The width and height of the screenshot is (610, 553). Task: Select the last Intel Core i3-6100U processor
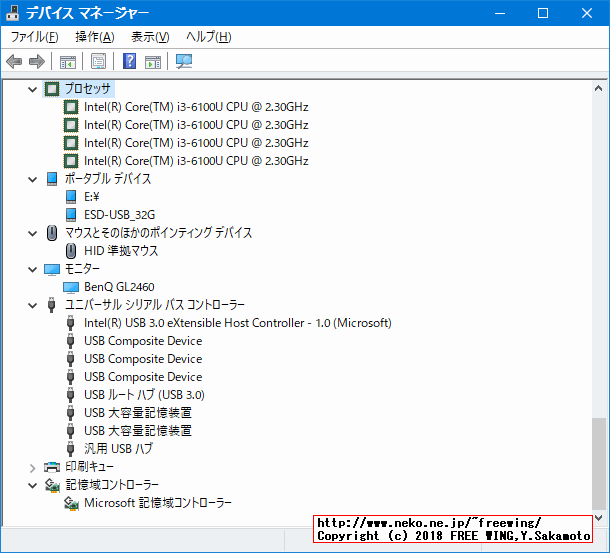click(196, 161)
